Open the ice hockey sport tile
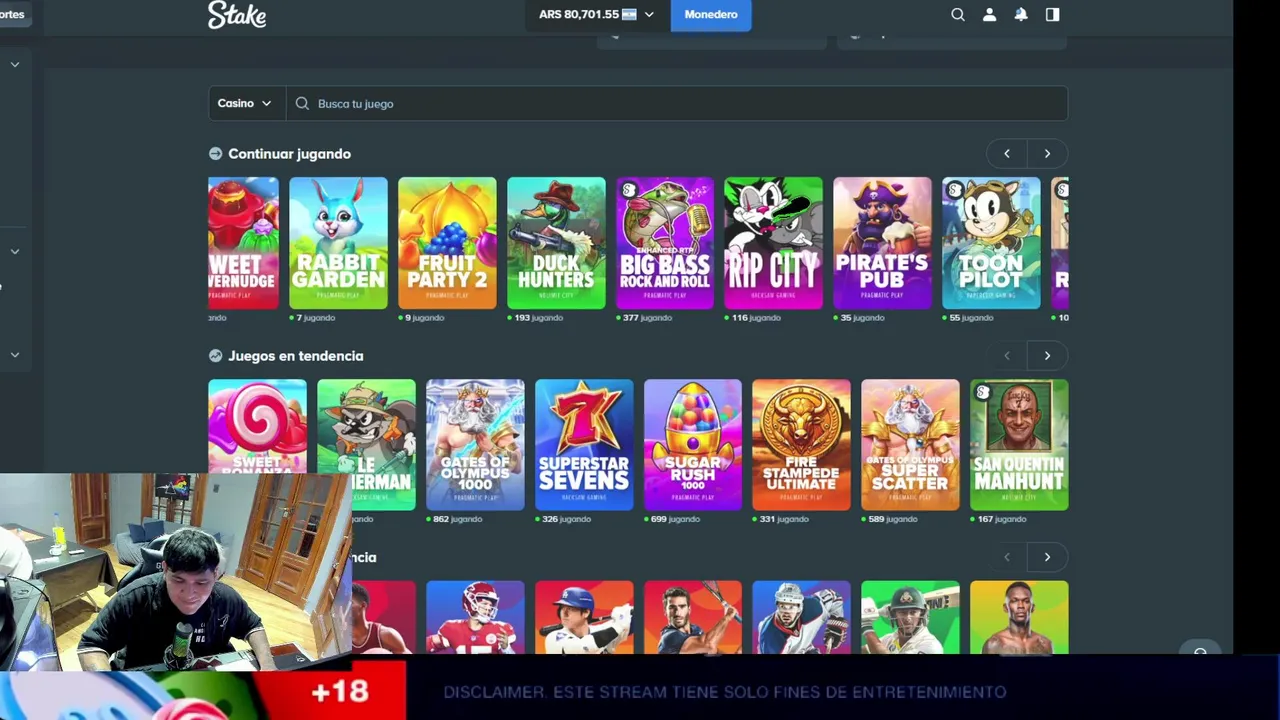 pyautogui.click(x=801, y=617)
